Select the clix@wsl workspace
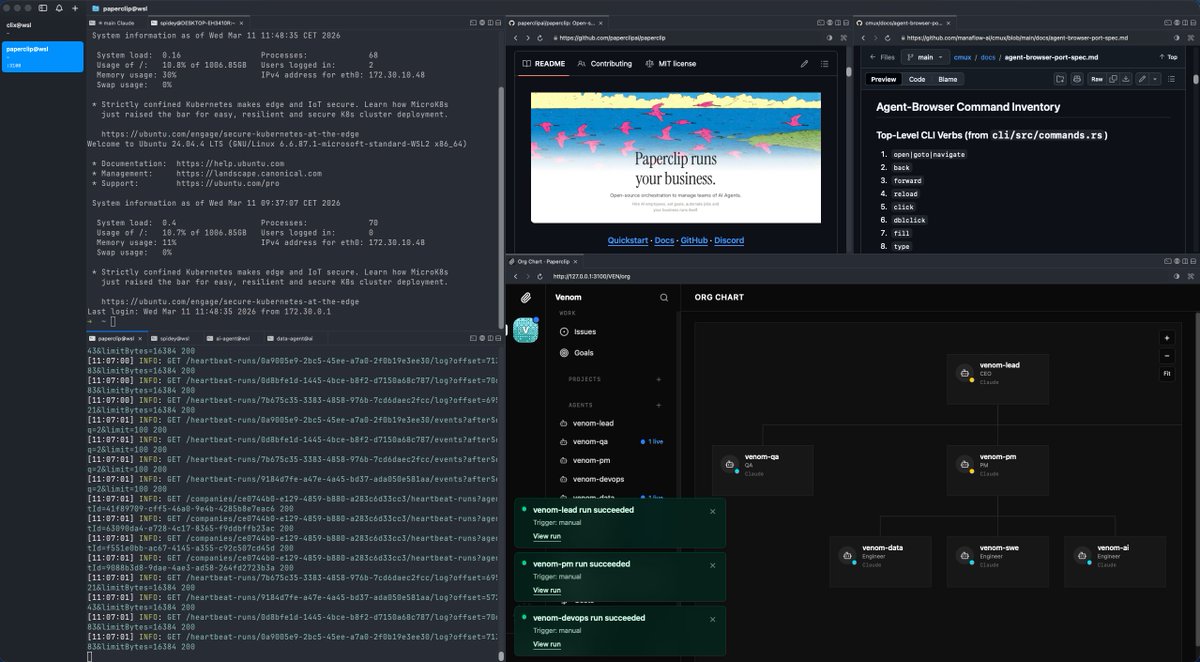Screen dimensions: 1200x662 coord(42,28)
